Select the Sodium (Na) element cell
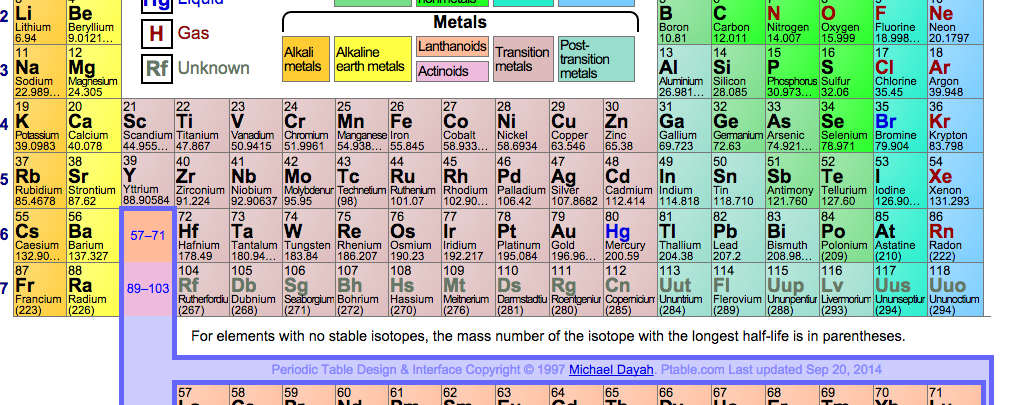This screenshot has height=405, width=1012. click(40, 72)
